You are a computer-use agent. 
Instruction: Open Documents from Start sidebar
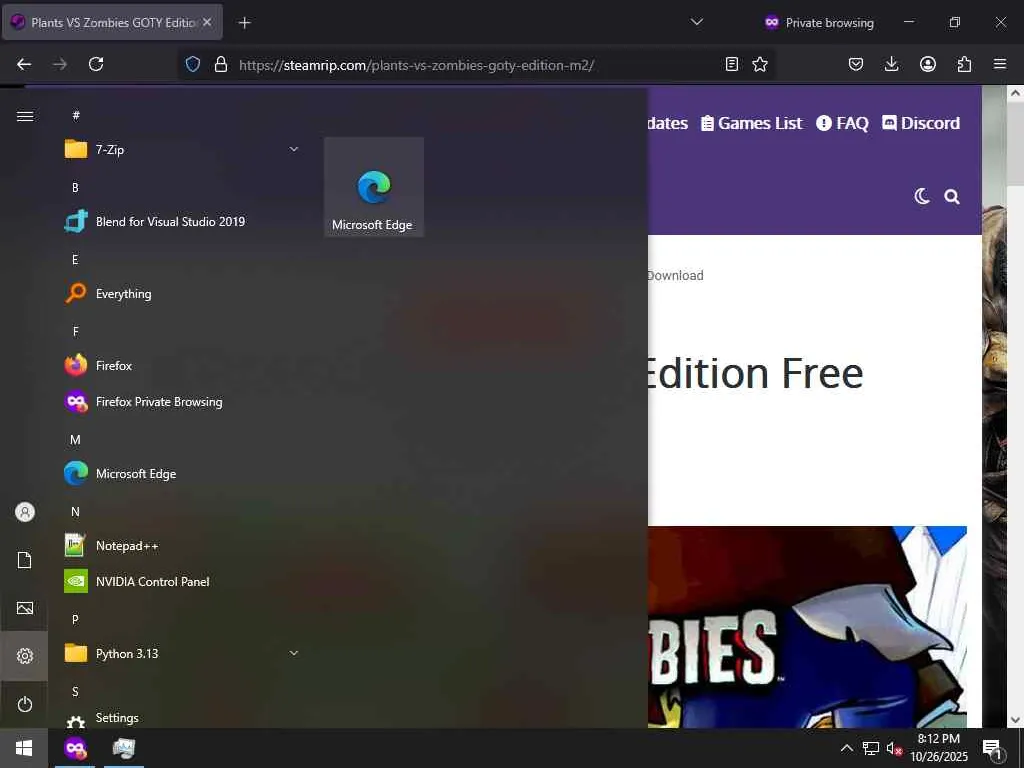point(25,560)
